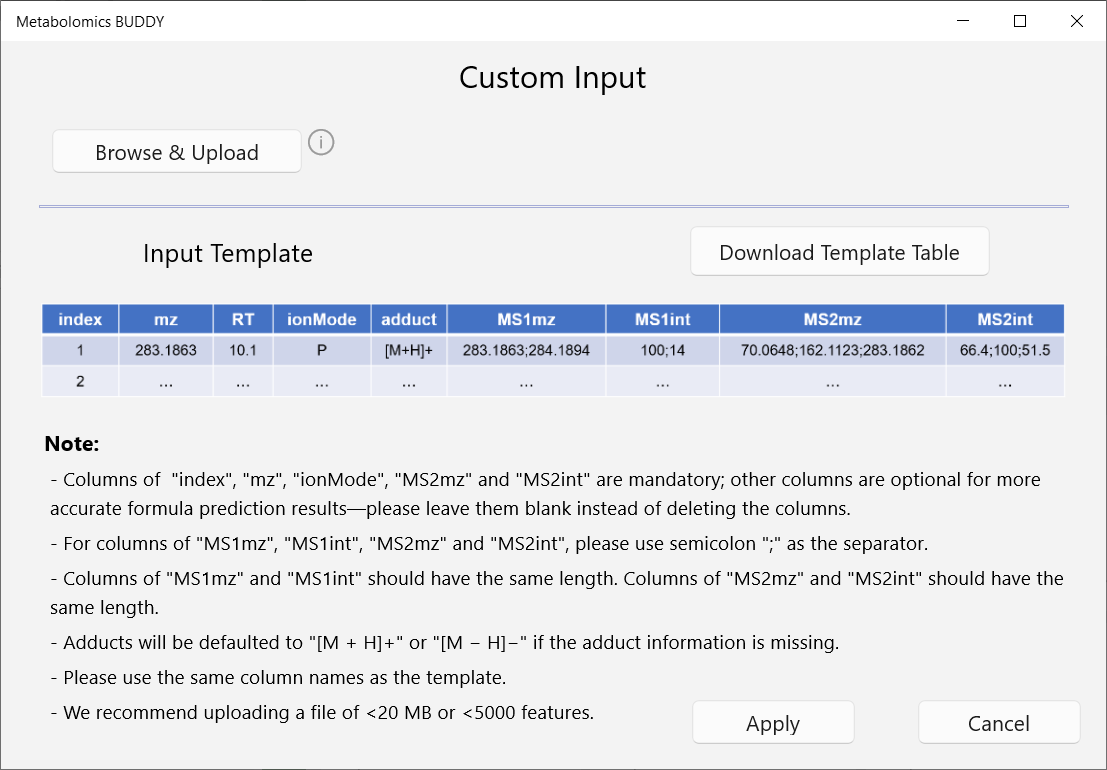Click the "adduct" column header
1107x770 pixels.
click(409, 319)
